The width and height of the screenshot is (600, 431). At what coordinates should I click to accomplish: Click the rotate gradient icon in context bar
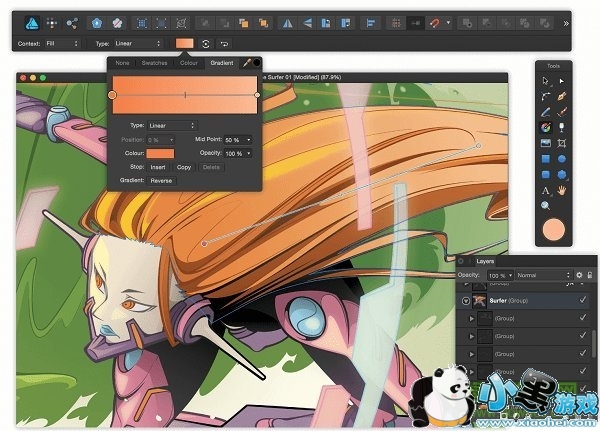click(205, 44)
